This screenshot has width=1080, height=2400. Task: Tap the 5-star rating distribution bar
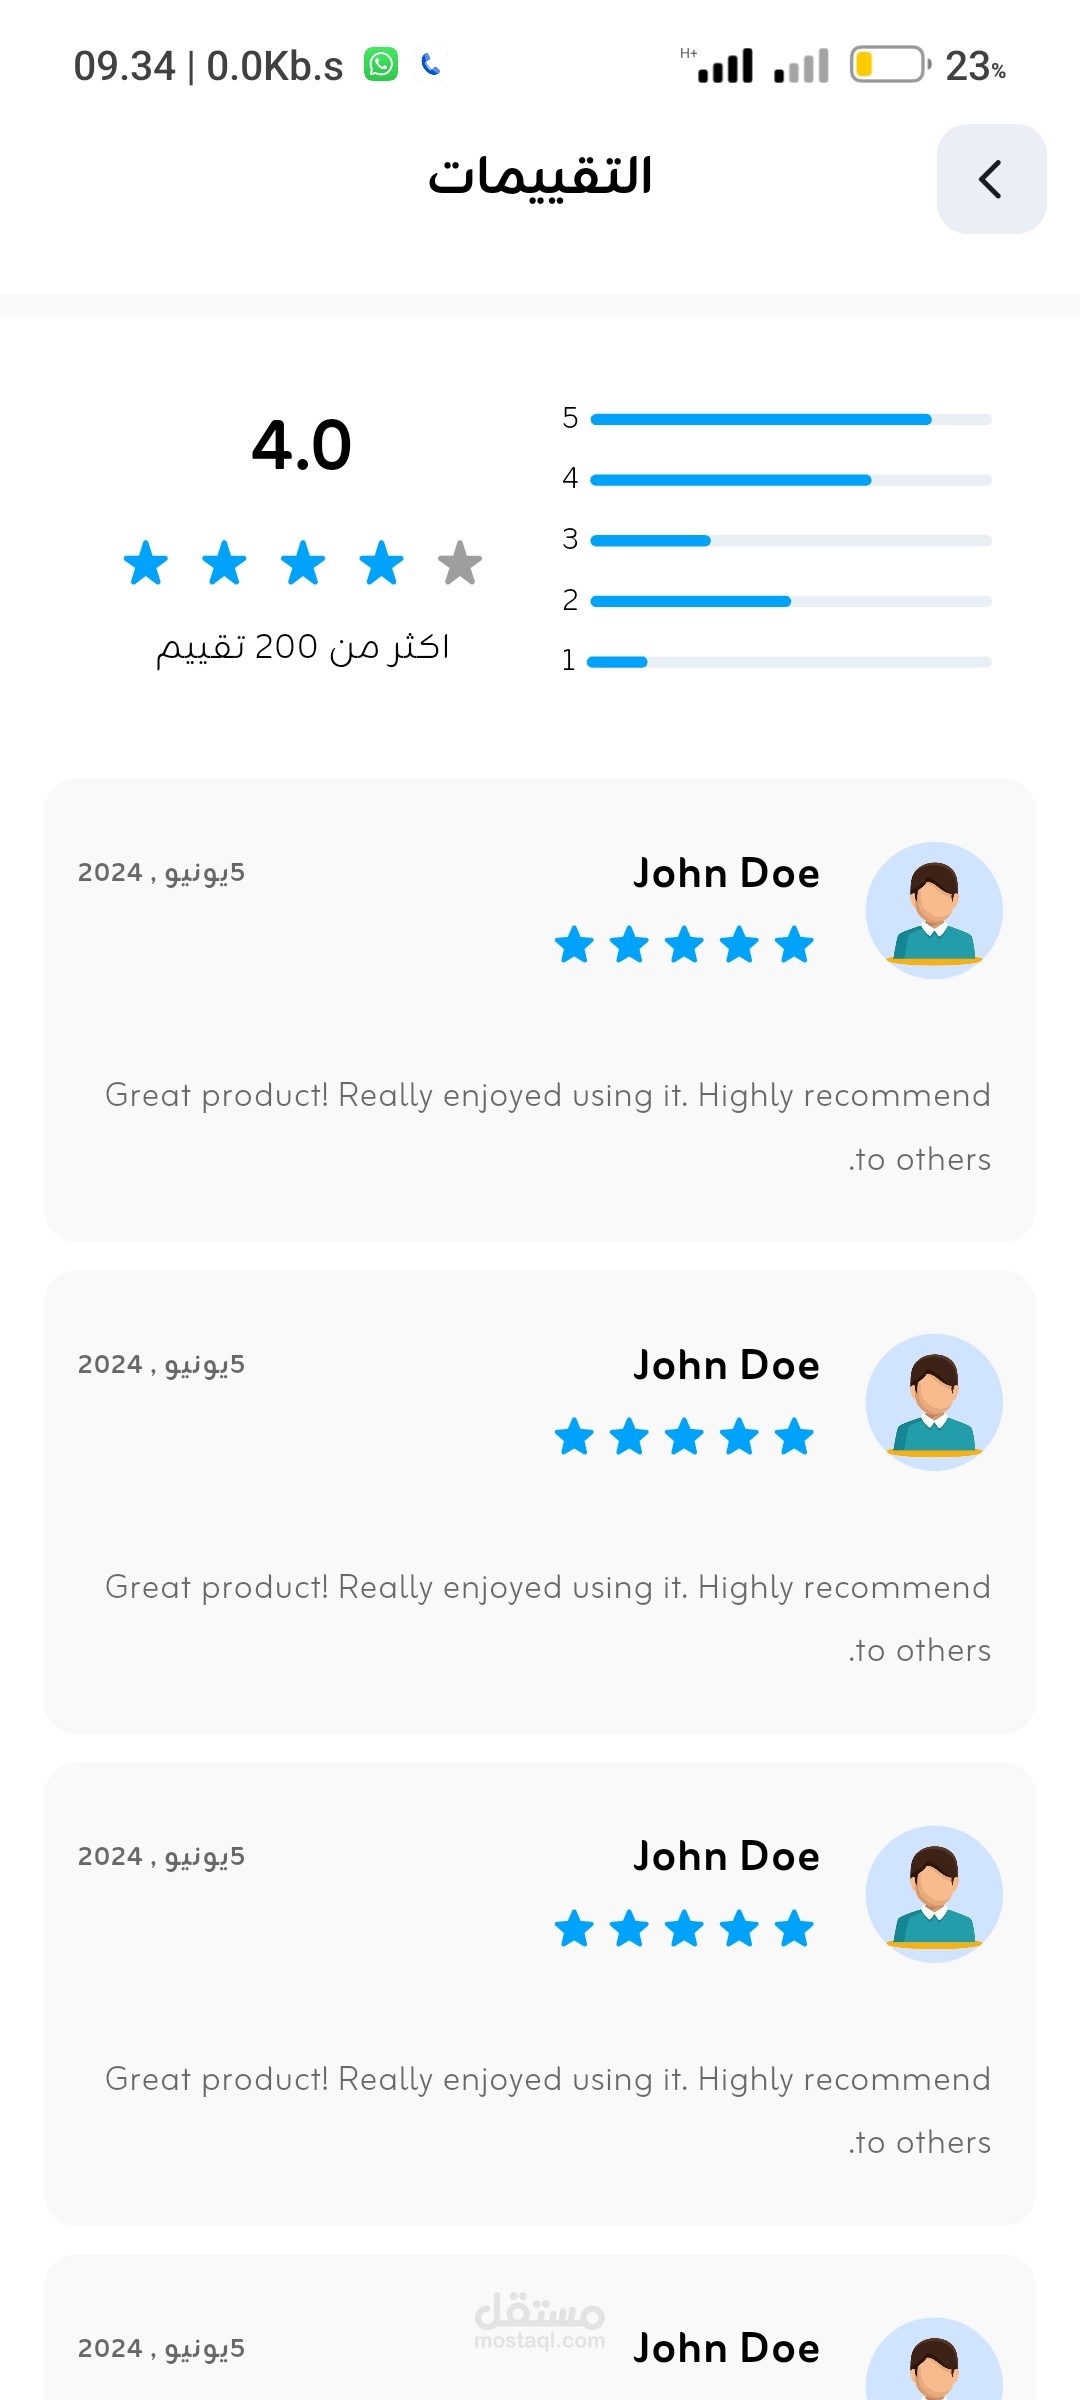pos(790,420)
